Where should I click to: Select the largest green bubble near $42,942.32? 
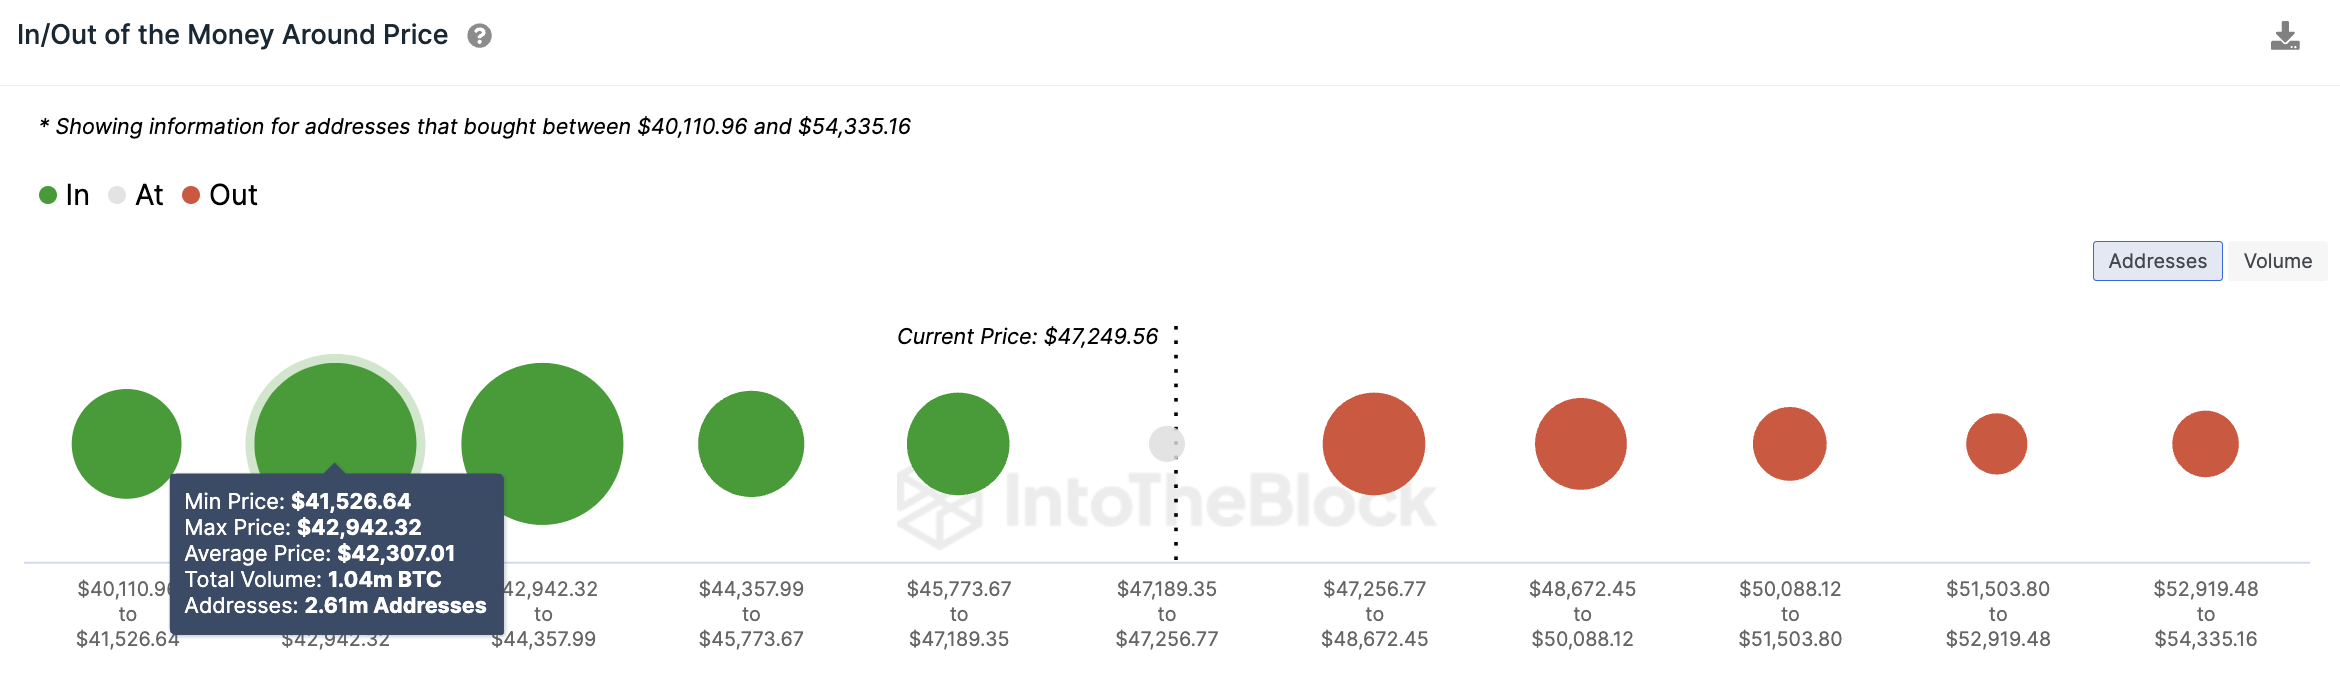[x=542, y=444]
